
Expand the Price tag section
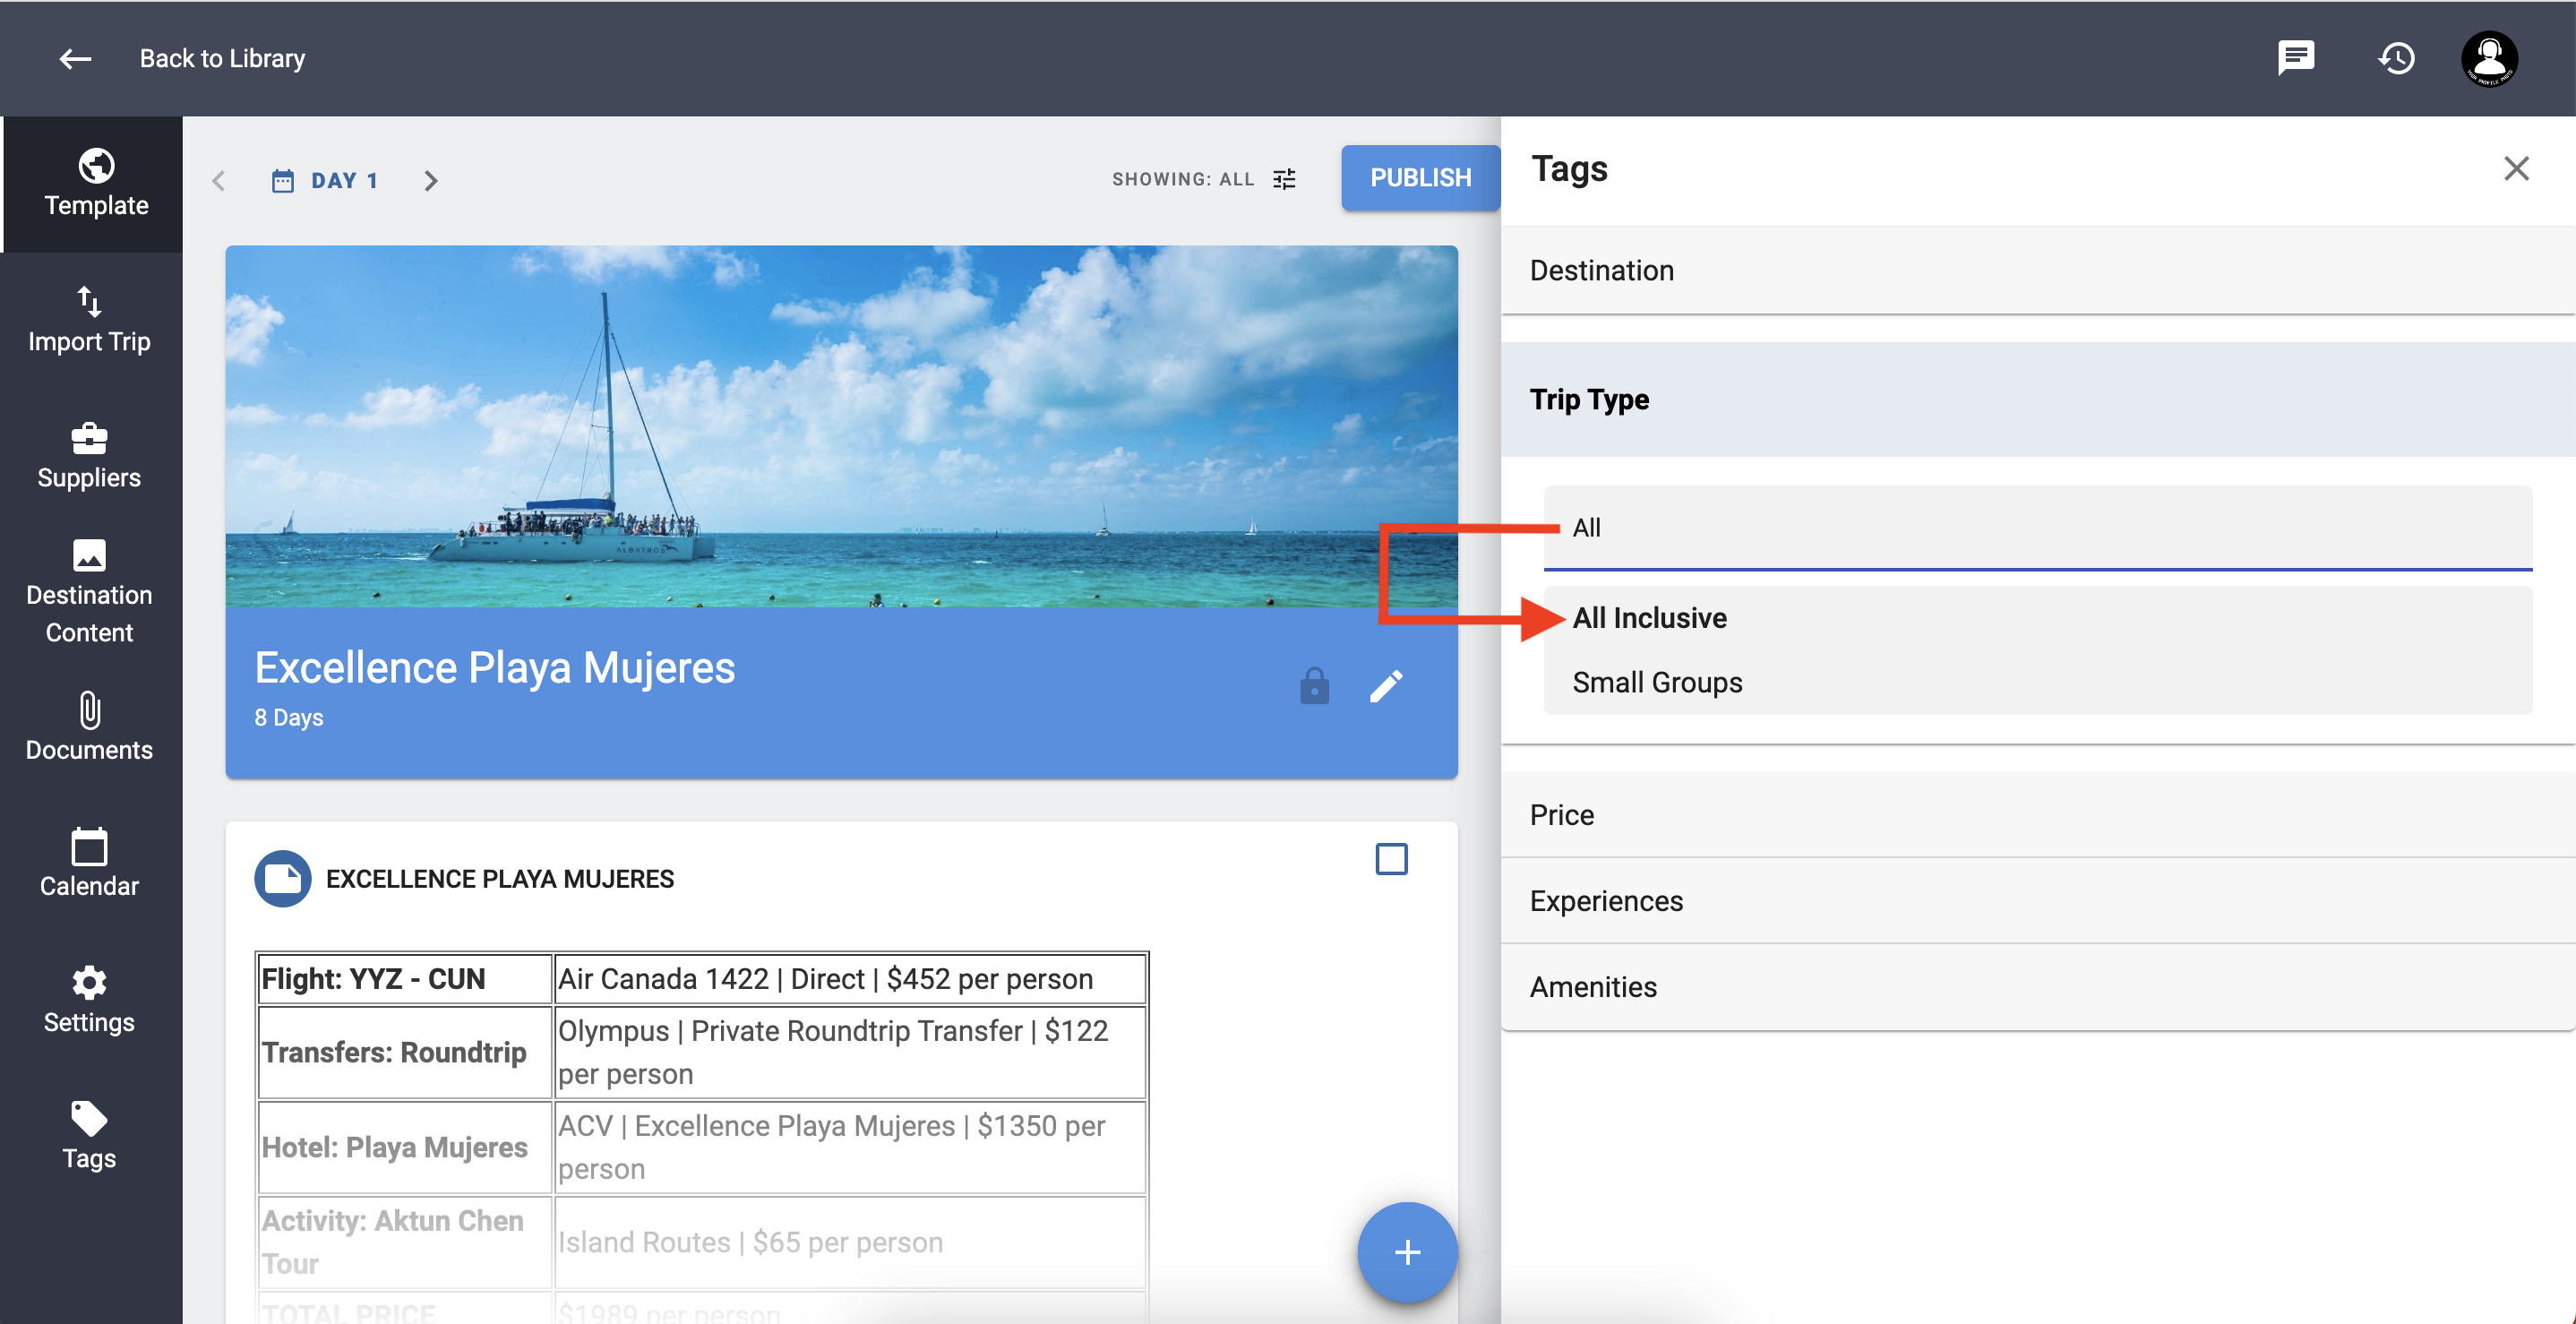[2038, 815]
